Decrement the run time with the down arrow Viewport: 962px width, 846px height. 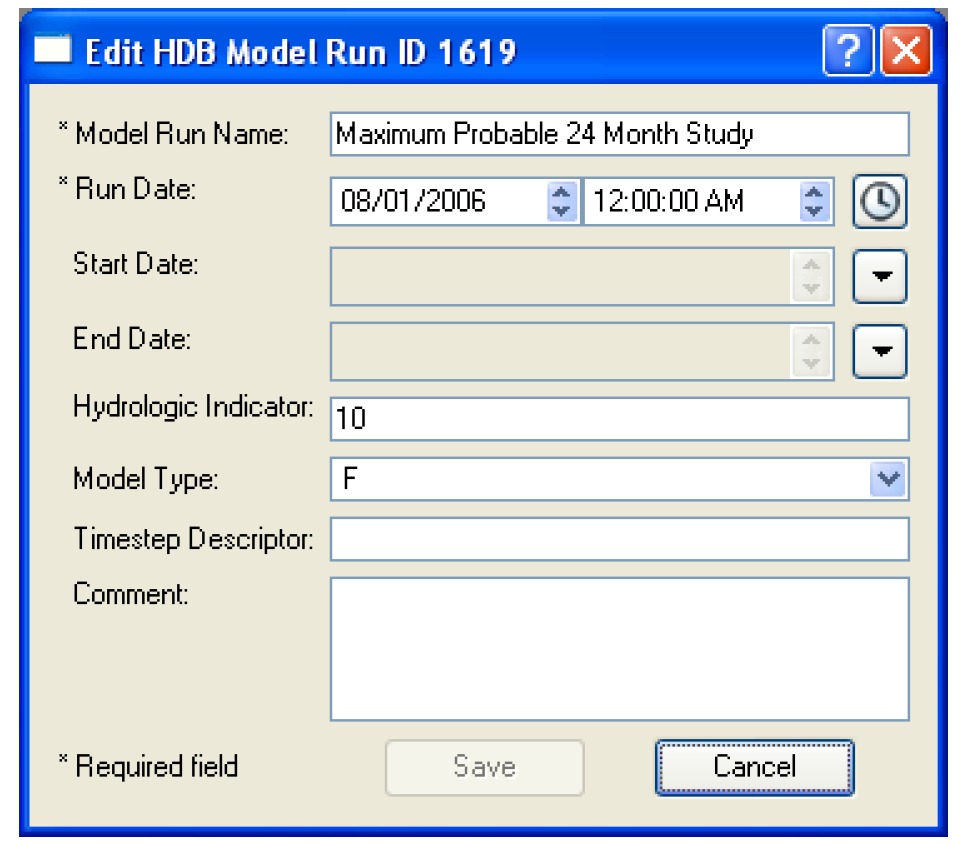point(815,211)
